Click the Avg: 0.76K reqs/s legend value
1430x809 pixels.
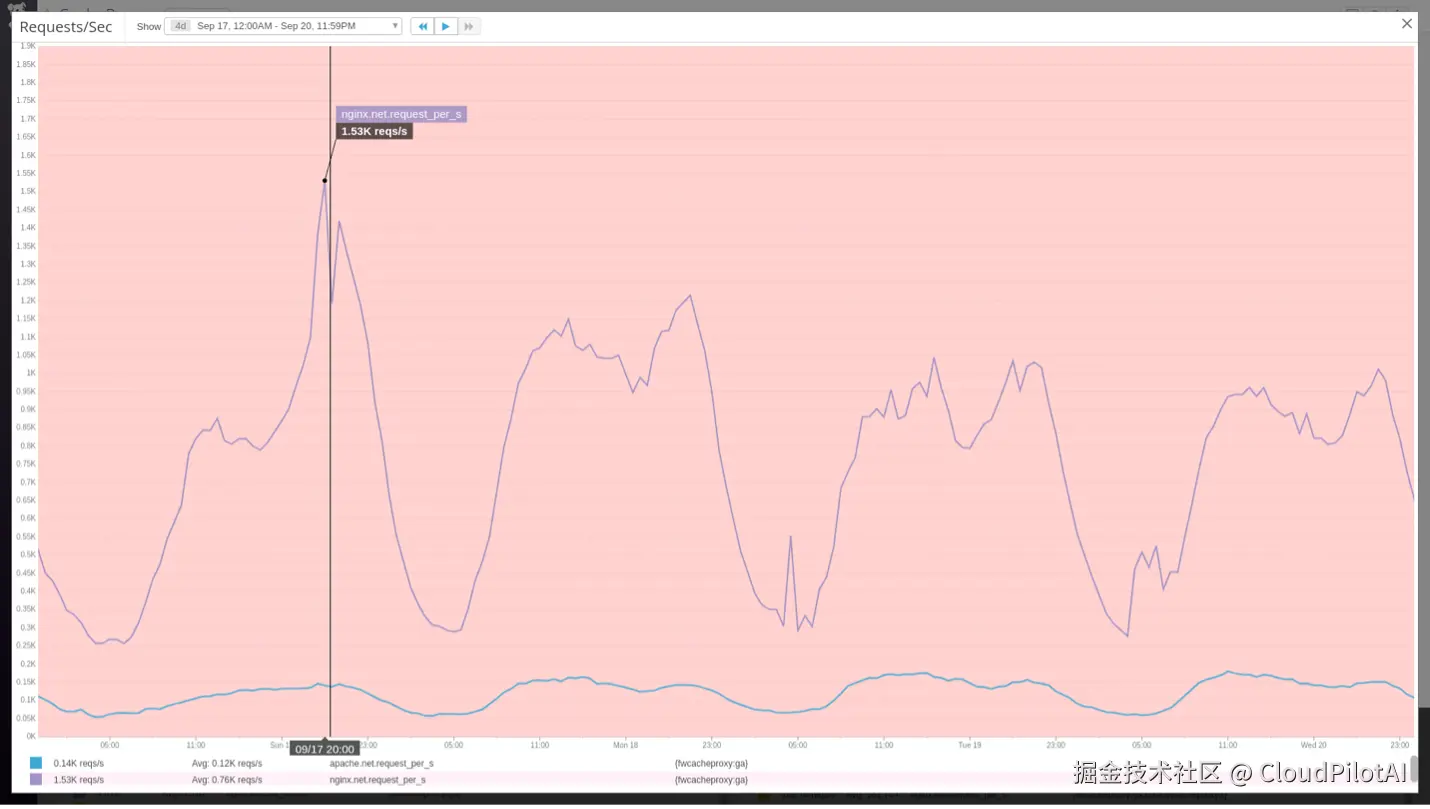(227, 779)
